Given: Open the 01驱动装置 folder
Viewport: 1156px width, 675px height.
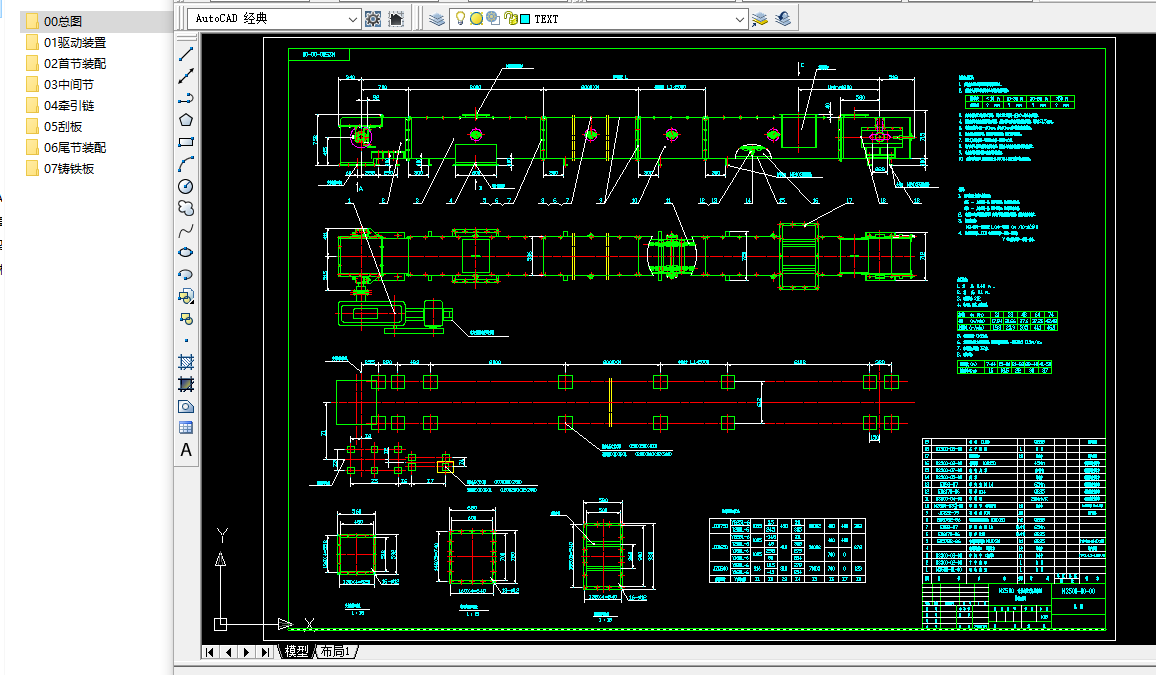Looking at the screenshot, I should tap(75, 42).
